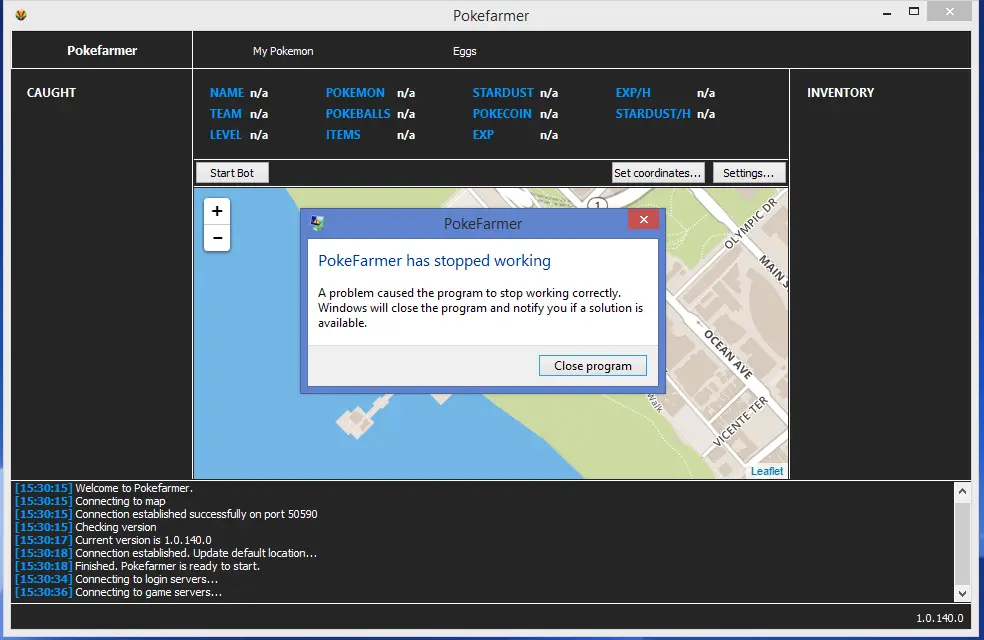Click the 'Welcome to Pokefarmer.' log line

click(x=104, y=488)
